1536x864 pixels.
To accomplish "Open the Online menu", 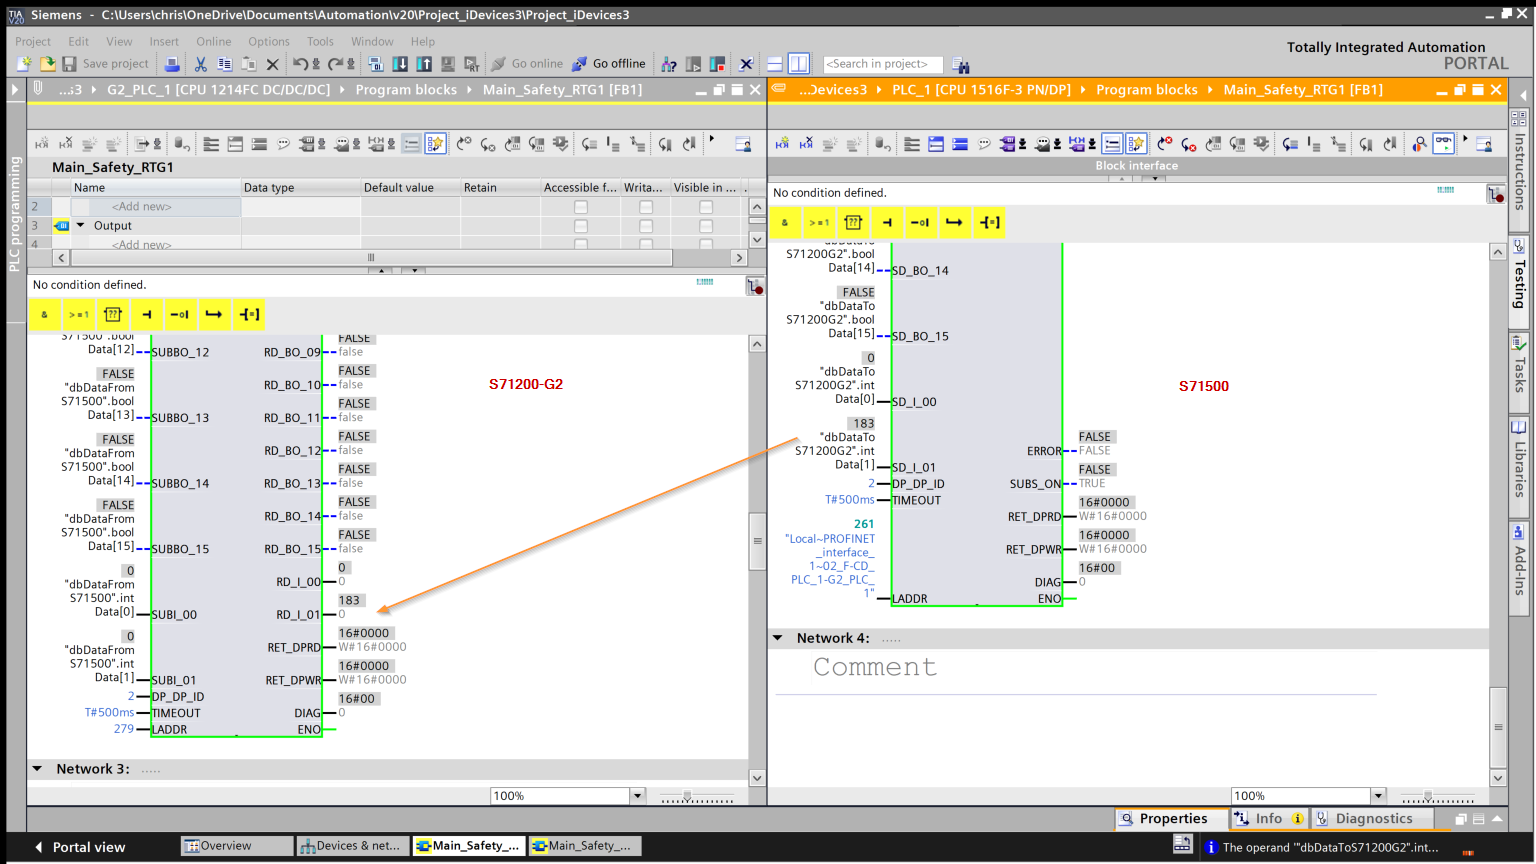I will click(214, 42).
